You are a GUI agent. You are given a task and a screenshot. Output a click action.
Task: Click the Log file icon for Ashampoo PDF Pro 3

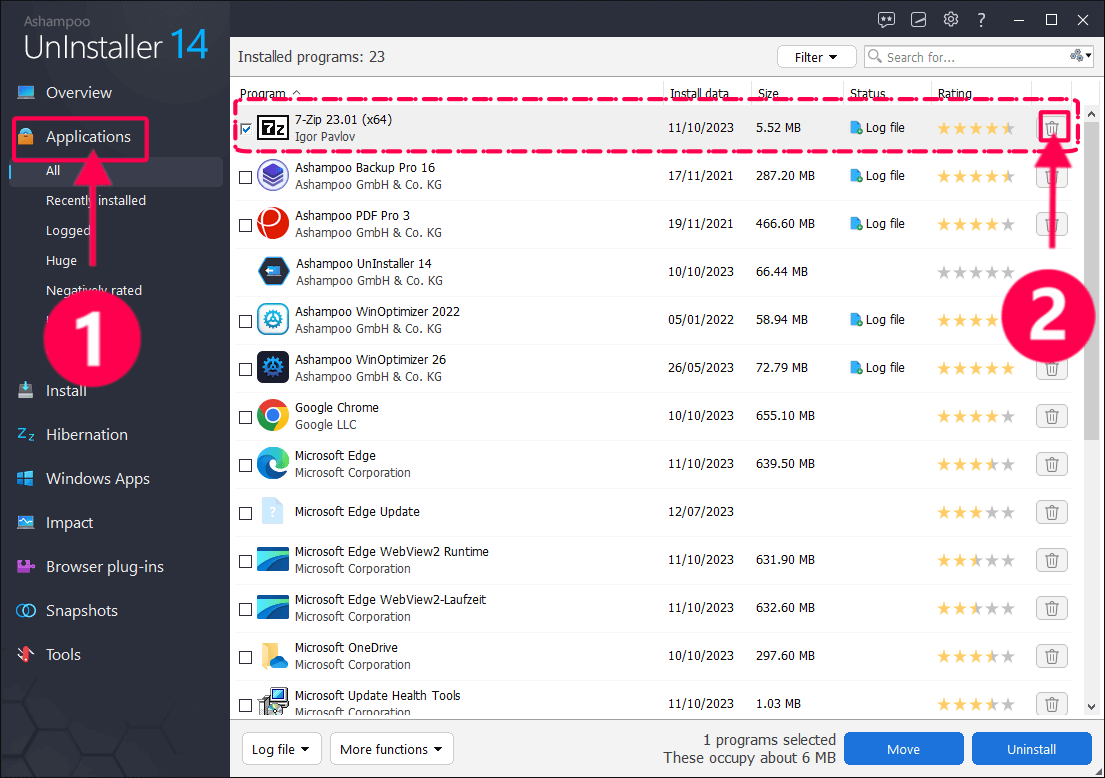pos(856,224)
